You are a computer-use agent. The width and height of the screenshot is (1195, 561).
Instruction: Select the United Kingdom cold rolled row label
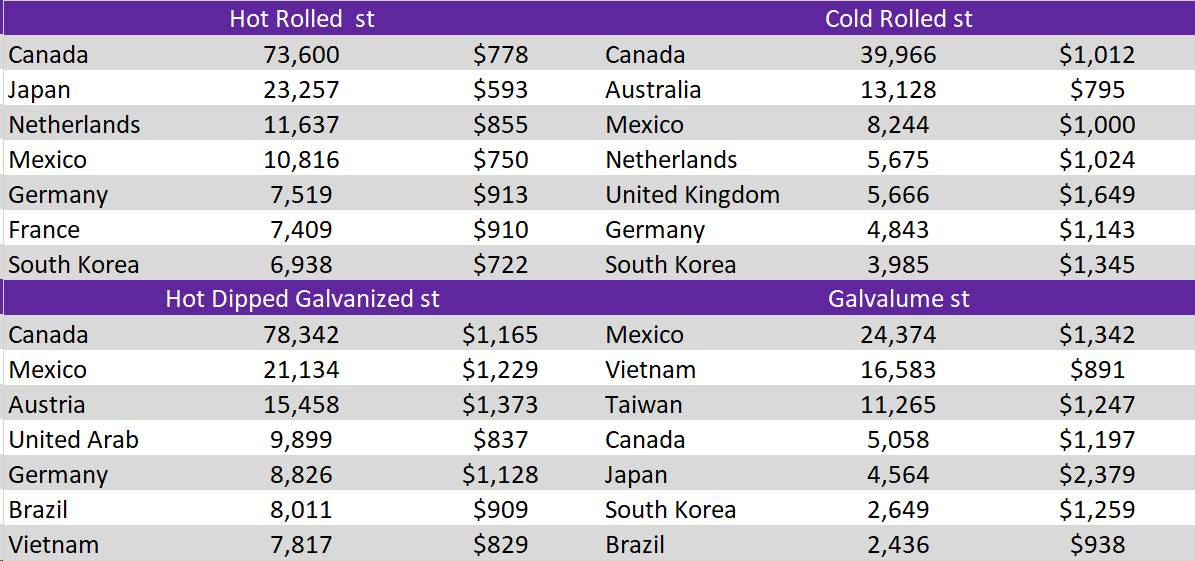click(x=692, y=195)
